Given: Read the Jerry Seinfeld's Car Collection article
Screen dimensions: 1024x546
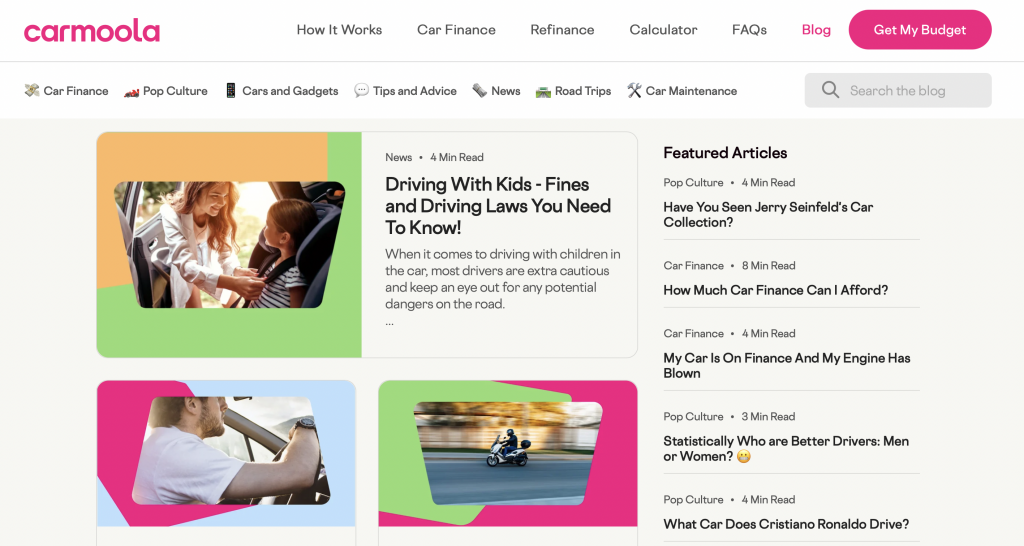Looking at the screenshot, I should coord(768,214).
